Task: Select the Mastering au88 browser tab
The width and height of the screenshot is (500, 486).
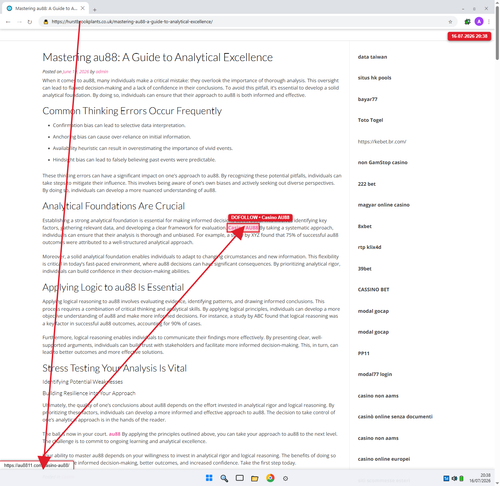Action: pos(46,8)
